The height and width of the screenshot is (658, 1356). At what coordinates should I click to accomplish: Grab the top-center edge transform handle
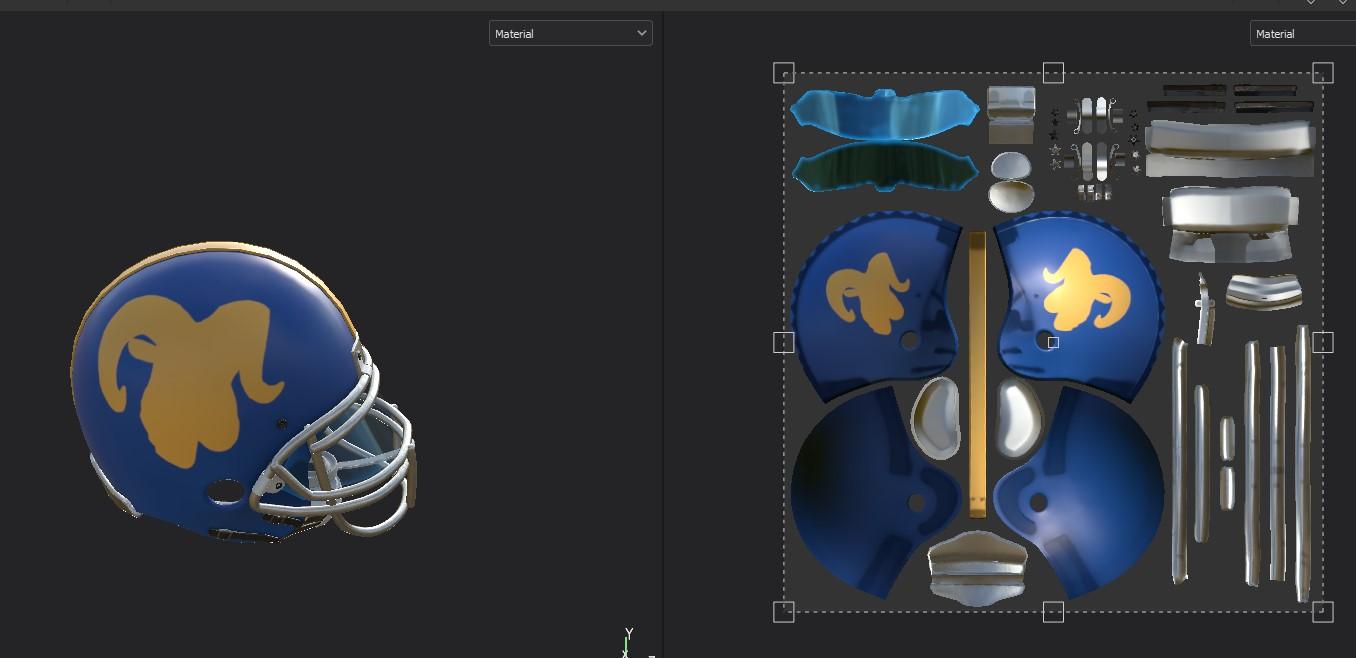[1053, 73]
